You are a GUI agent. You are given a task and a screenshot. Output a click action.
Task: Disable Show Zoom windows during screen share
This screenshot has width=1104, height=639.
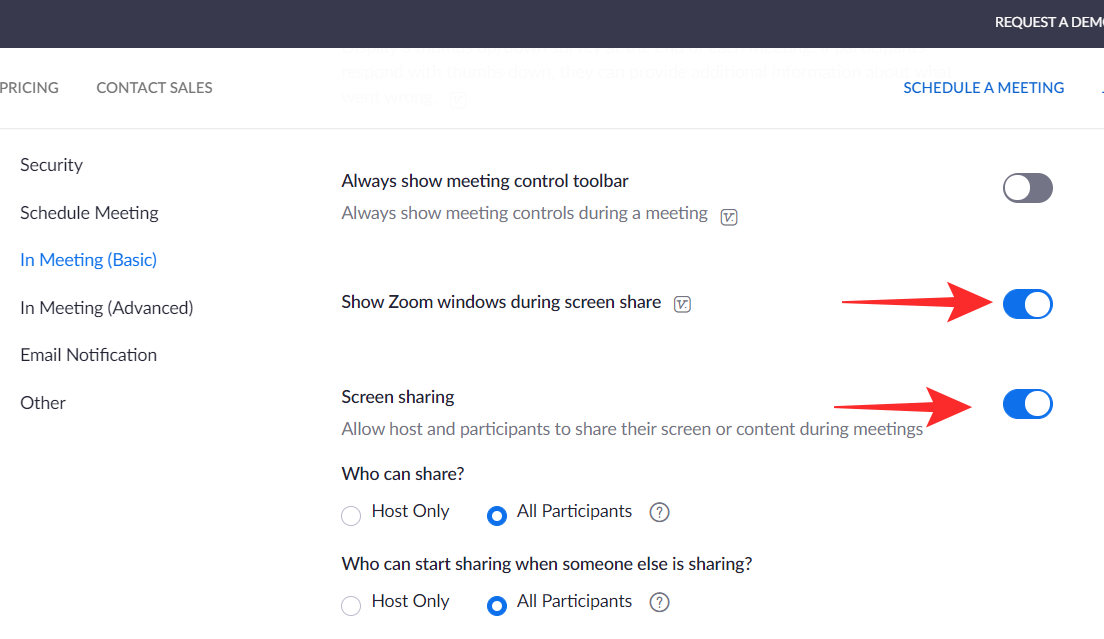pos(1027,304)
